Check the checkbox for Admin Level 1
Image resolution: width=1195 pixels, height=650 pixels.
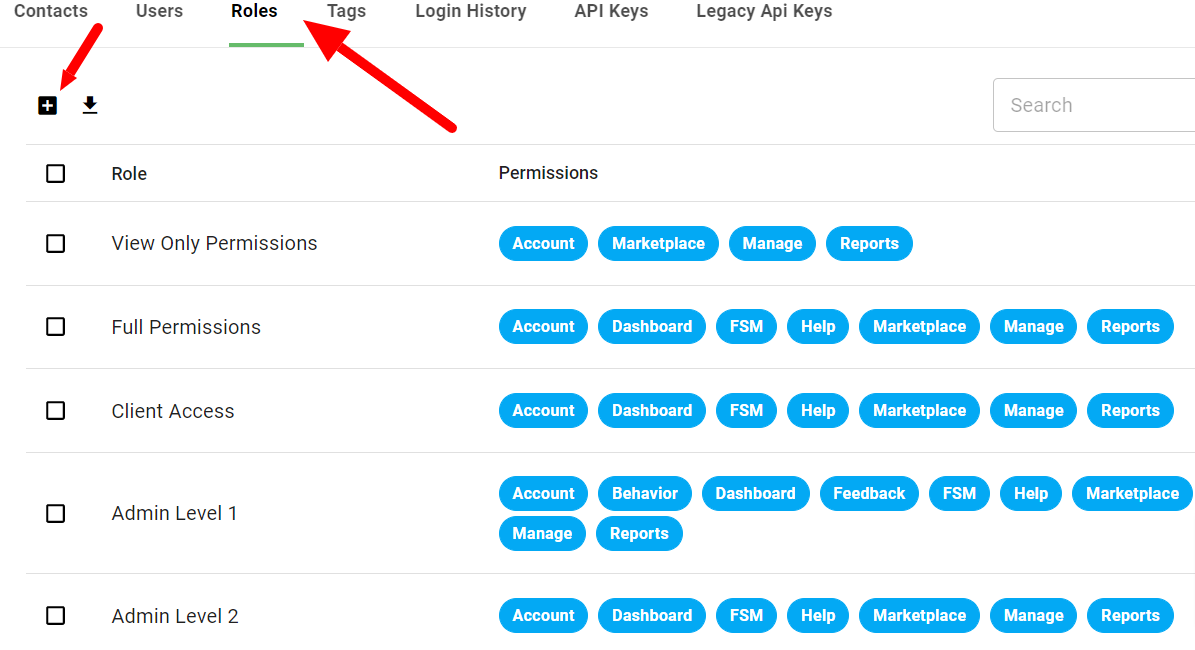point(55,513)
